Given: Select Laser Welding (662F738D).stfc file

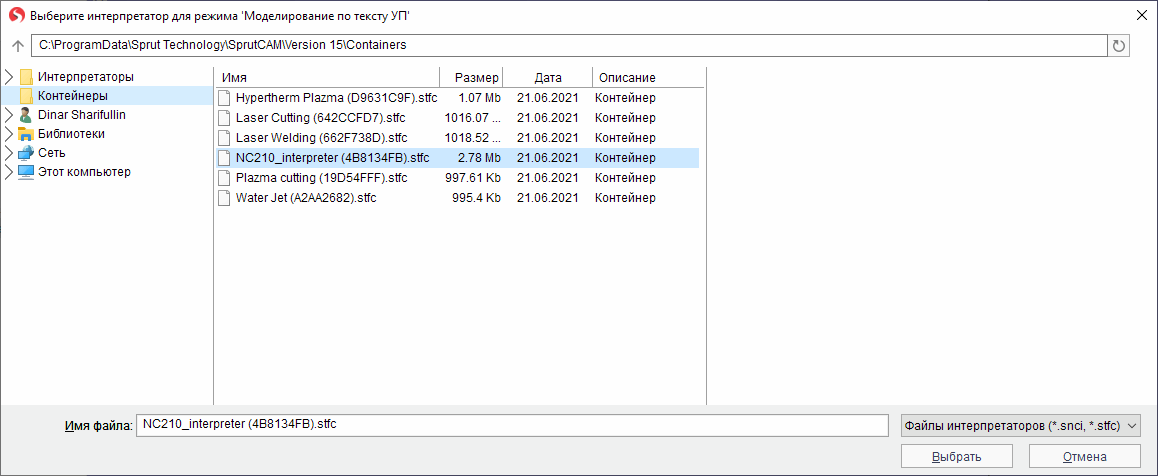Looking at the screenshot, I should (321, 138).
